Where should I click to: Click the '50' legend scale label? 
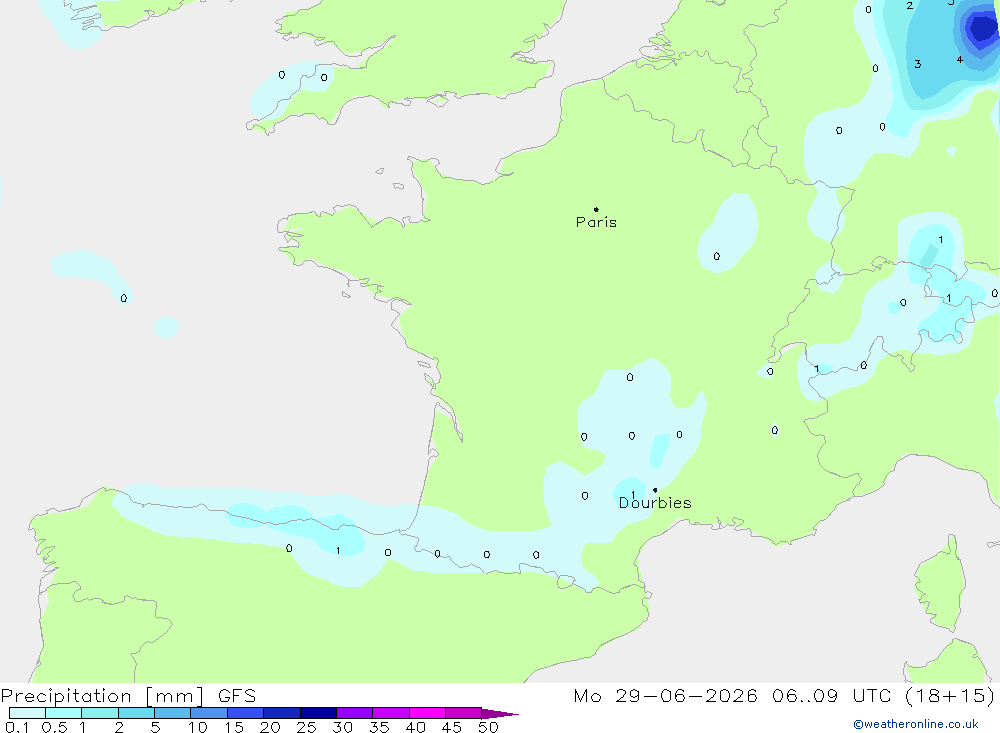[x=489, y=727]
